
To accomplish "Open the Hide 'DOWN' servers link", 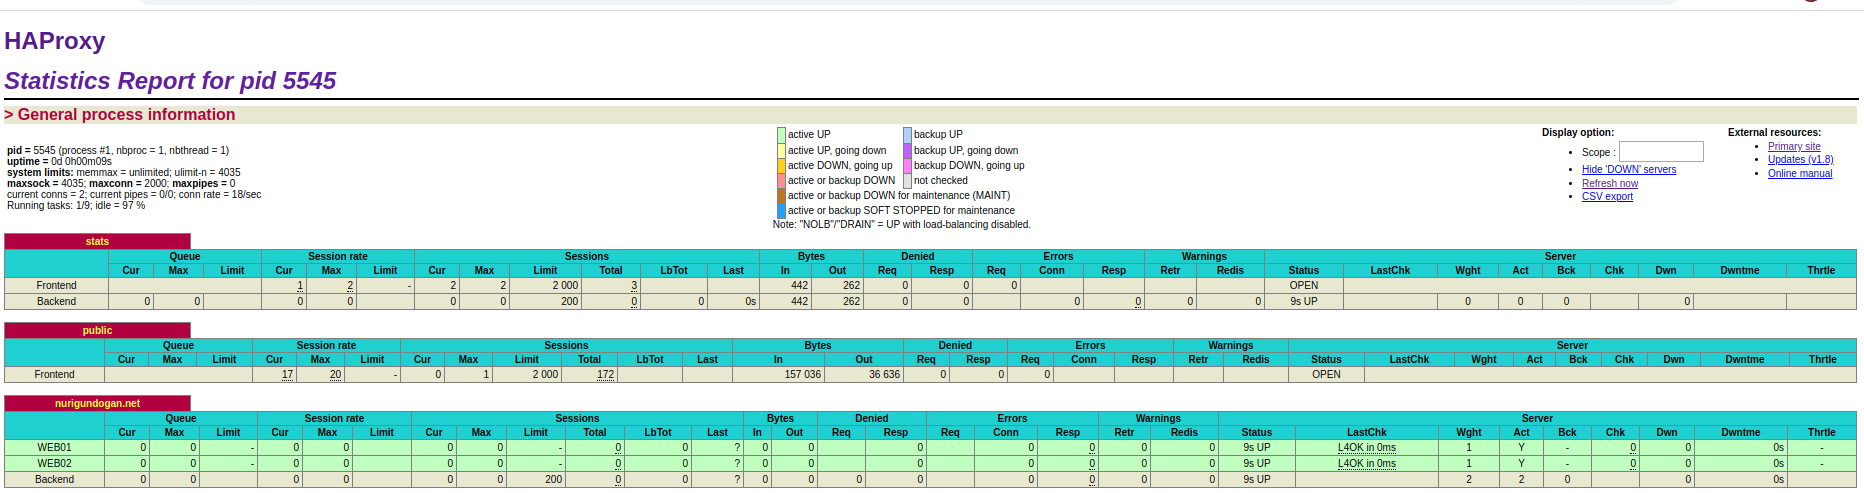I will coord(1628,170).
